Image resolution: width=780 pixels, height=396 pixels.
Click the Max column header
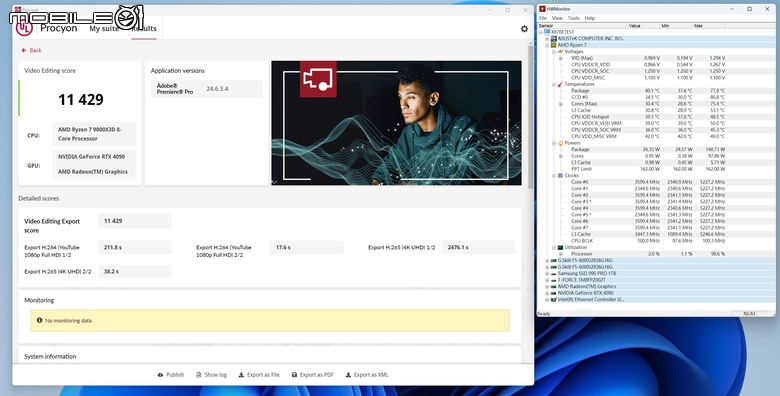pos(708,25)
